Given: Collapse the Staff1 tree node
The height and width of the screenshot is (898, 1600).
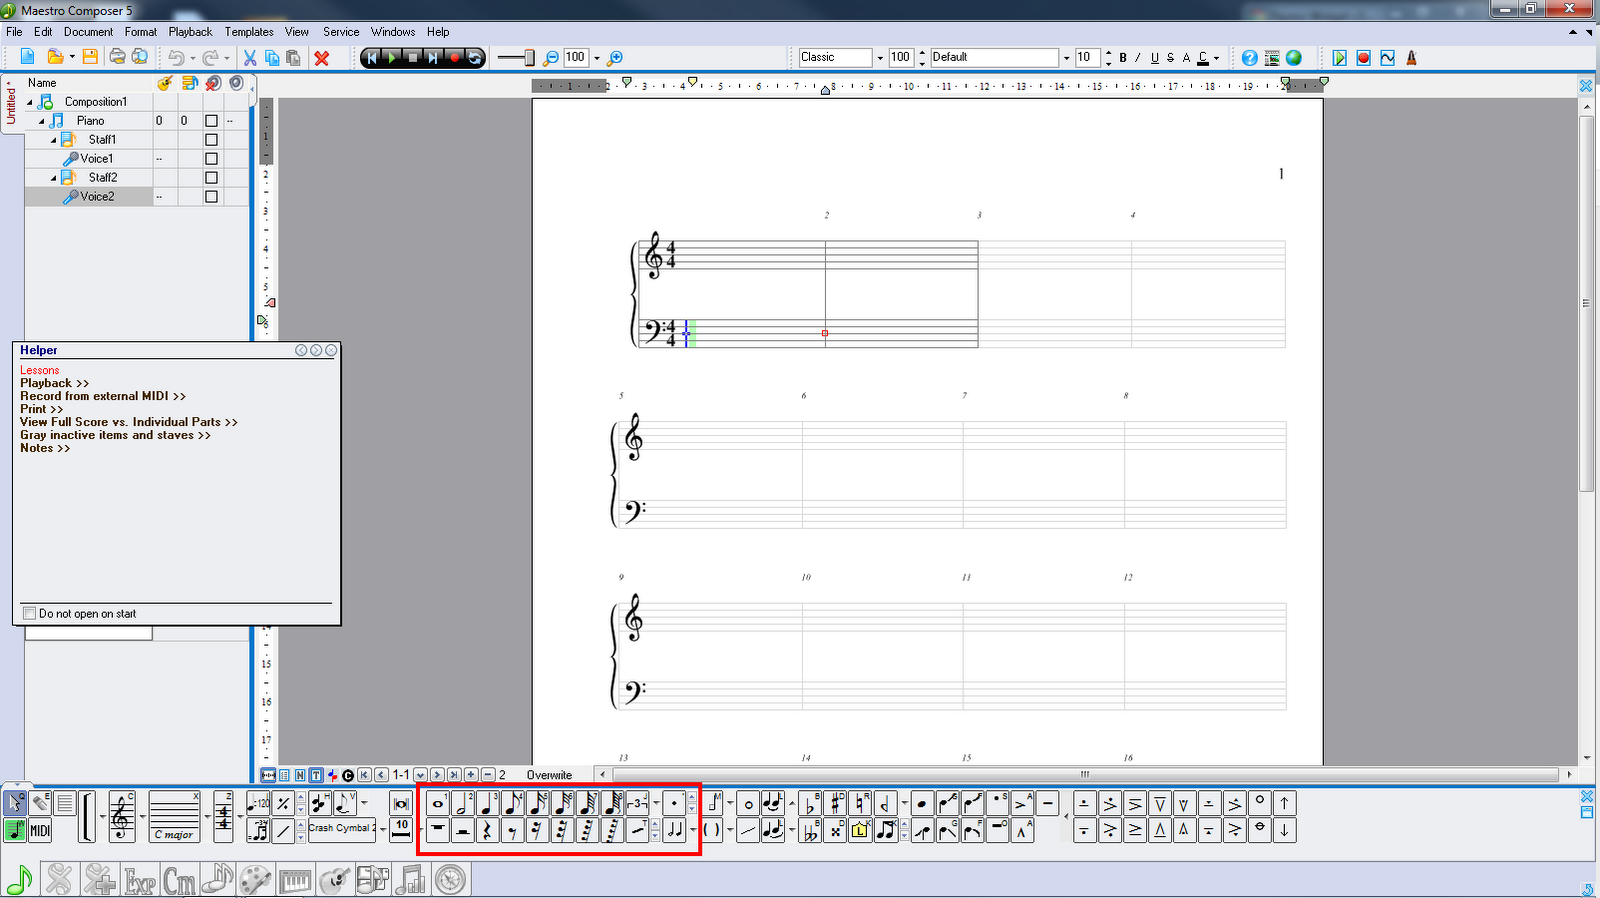Looking at the screenshot, I should 54,140.
